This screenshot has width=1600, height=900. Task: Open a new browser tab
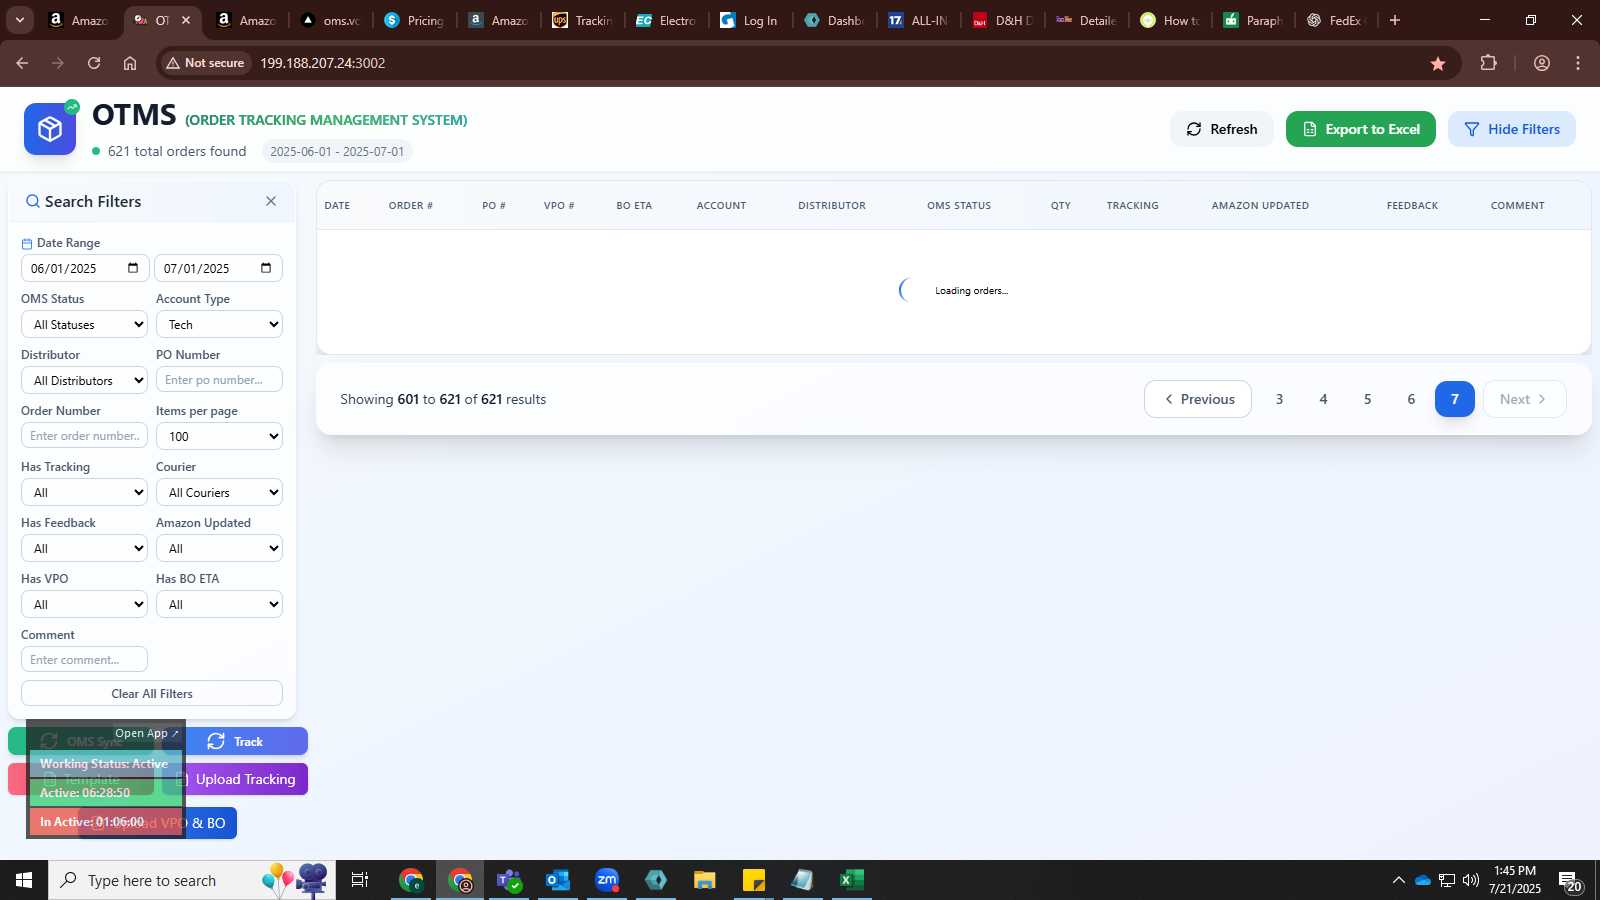click(1395, 20)
